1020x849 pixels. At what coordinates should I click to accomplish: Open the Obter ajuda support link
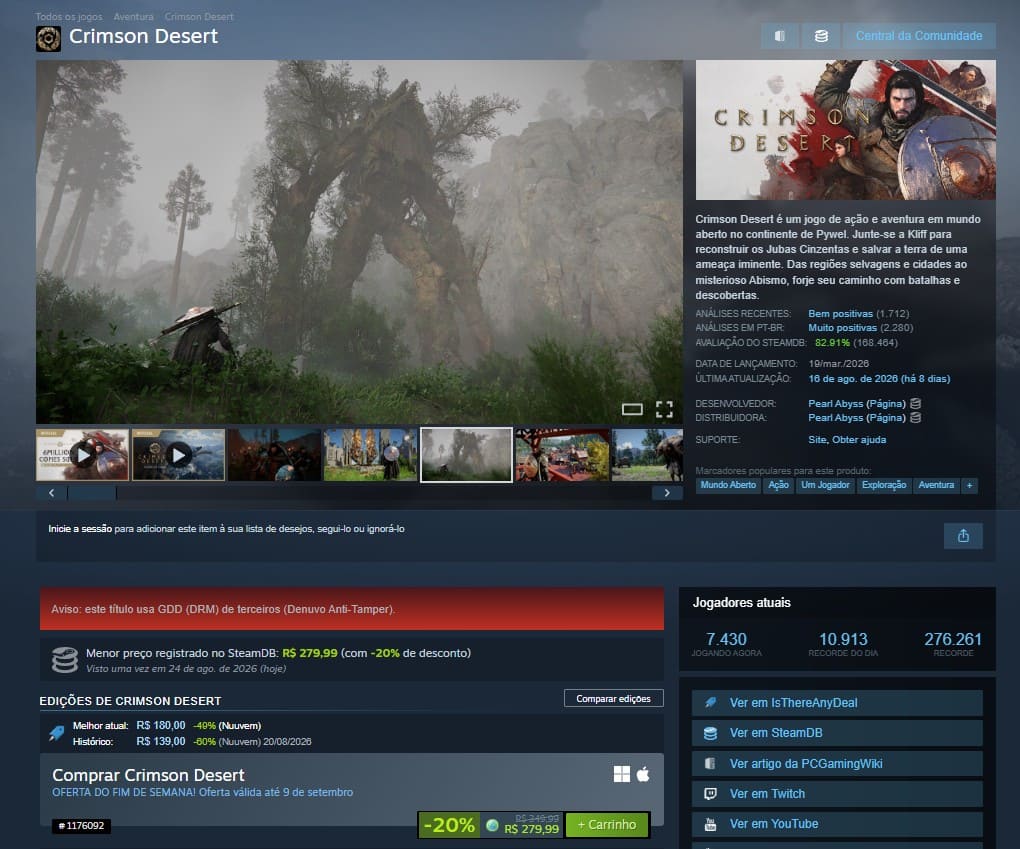point(859,440)
